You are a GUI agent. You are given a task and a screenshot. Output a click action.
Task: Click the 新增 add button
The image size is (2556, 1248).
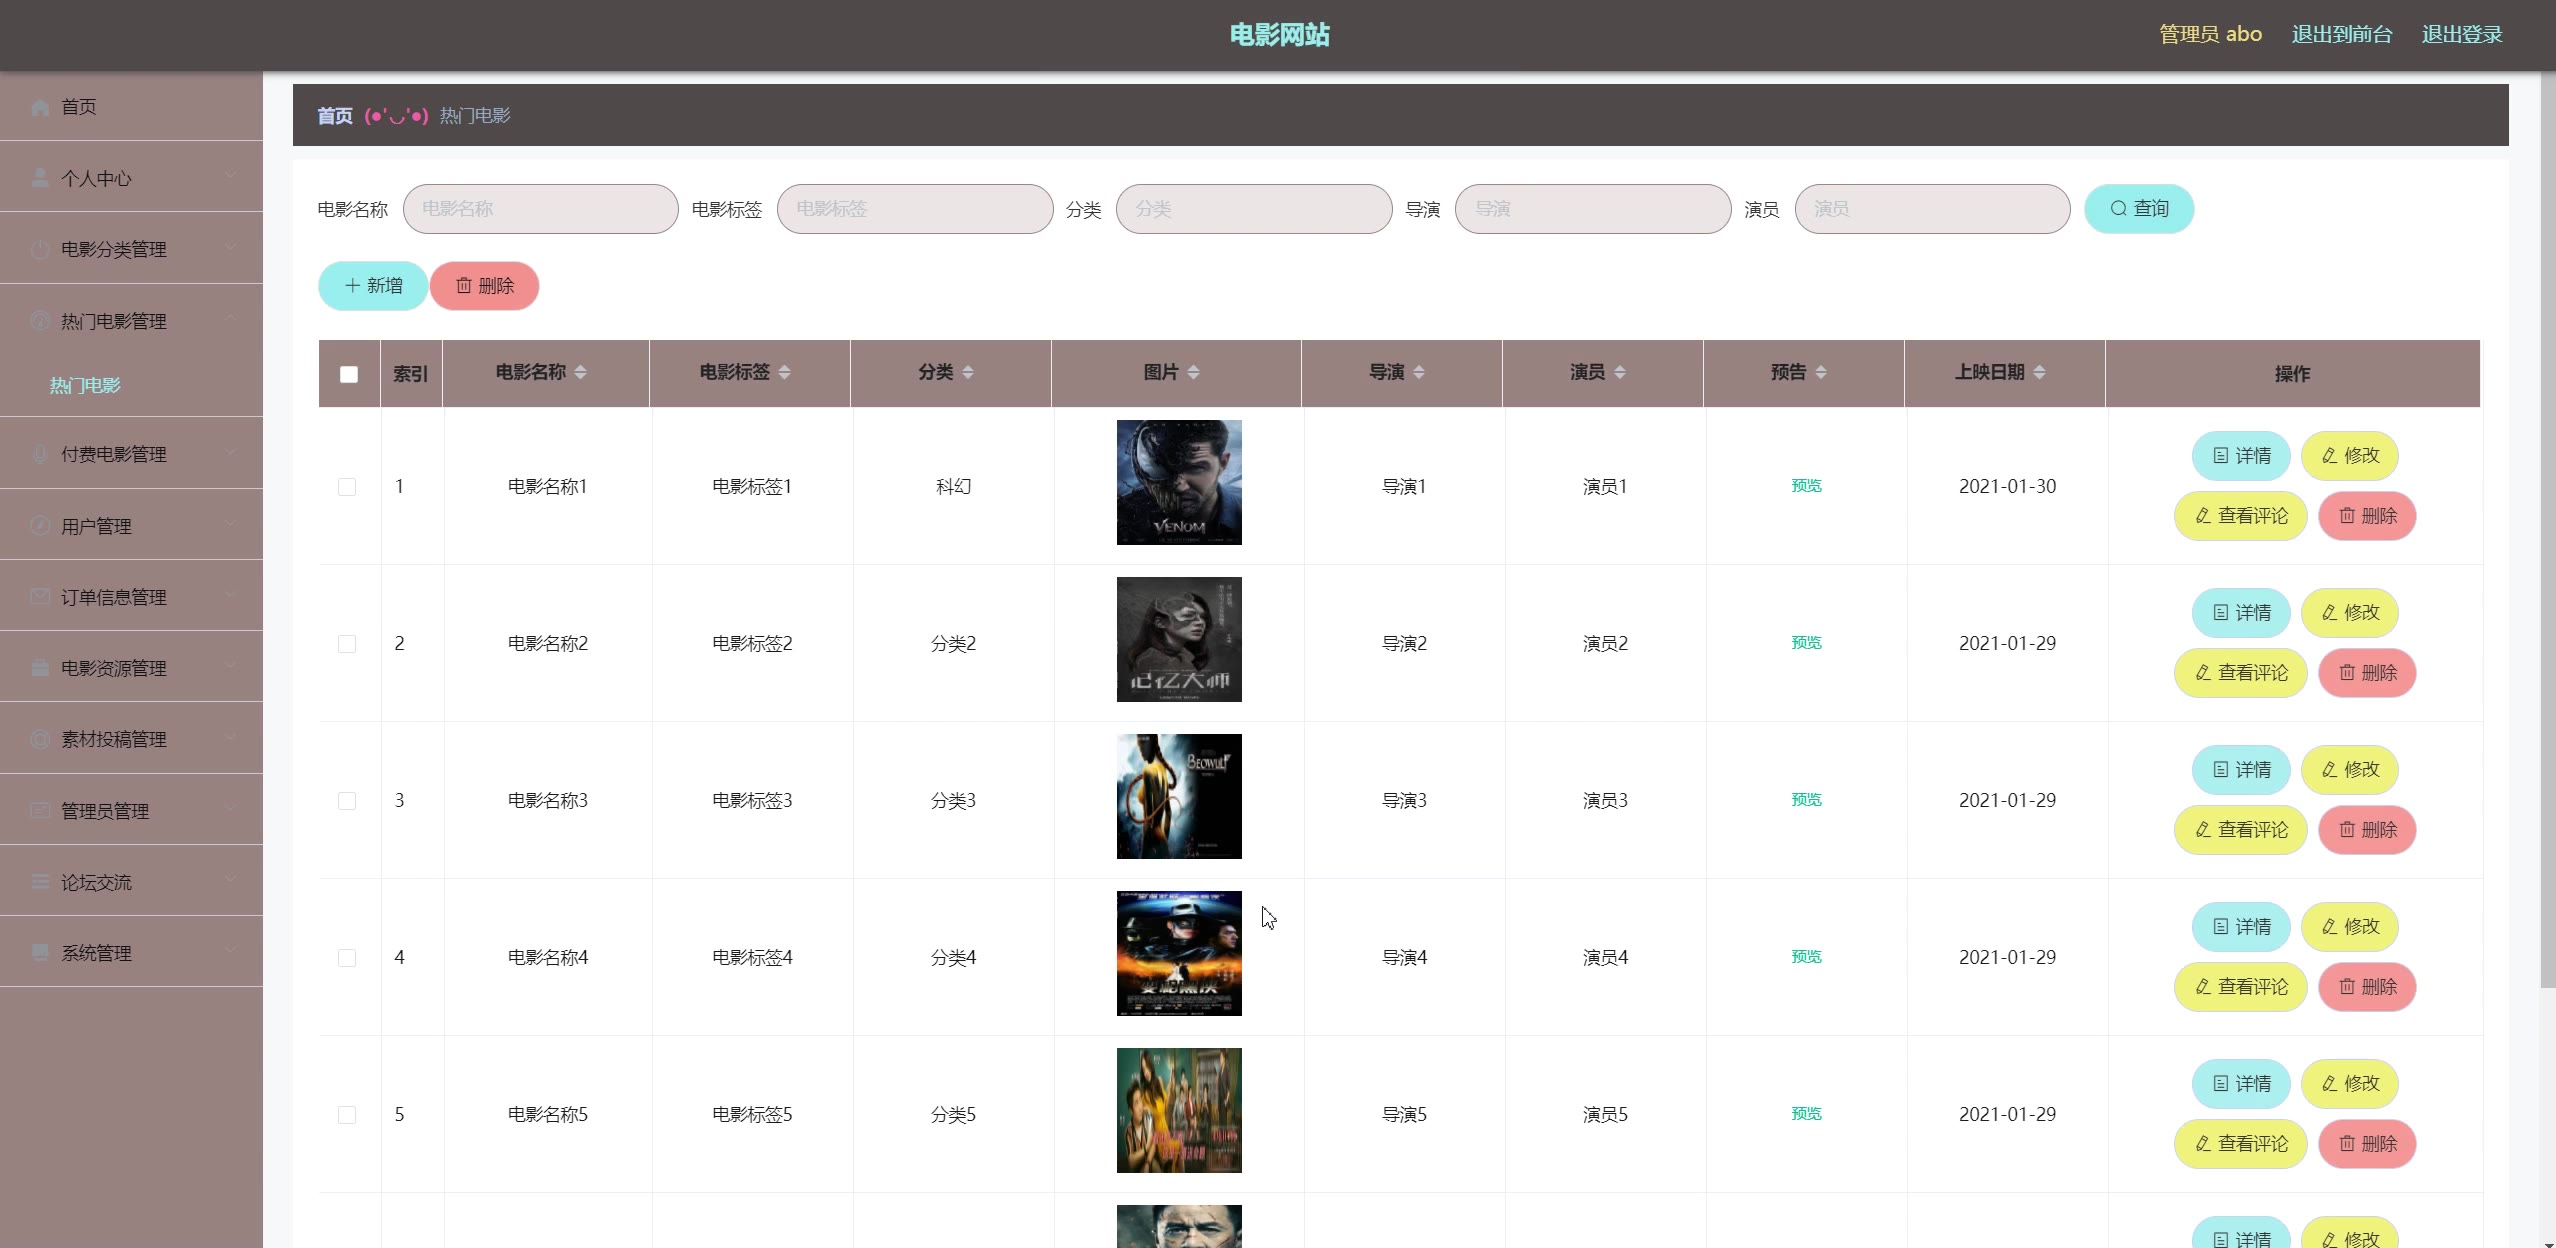tap(373, 286)
